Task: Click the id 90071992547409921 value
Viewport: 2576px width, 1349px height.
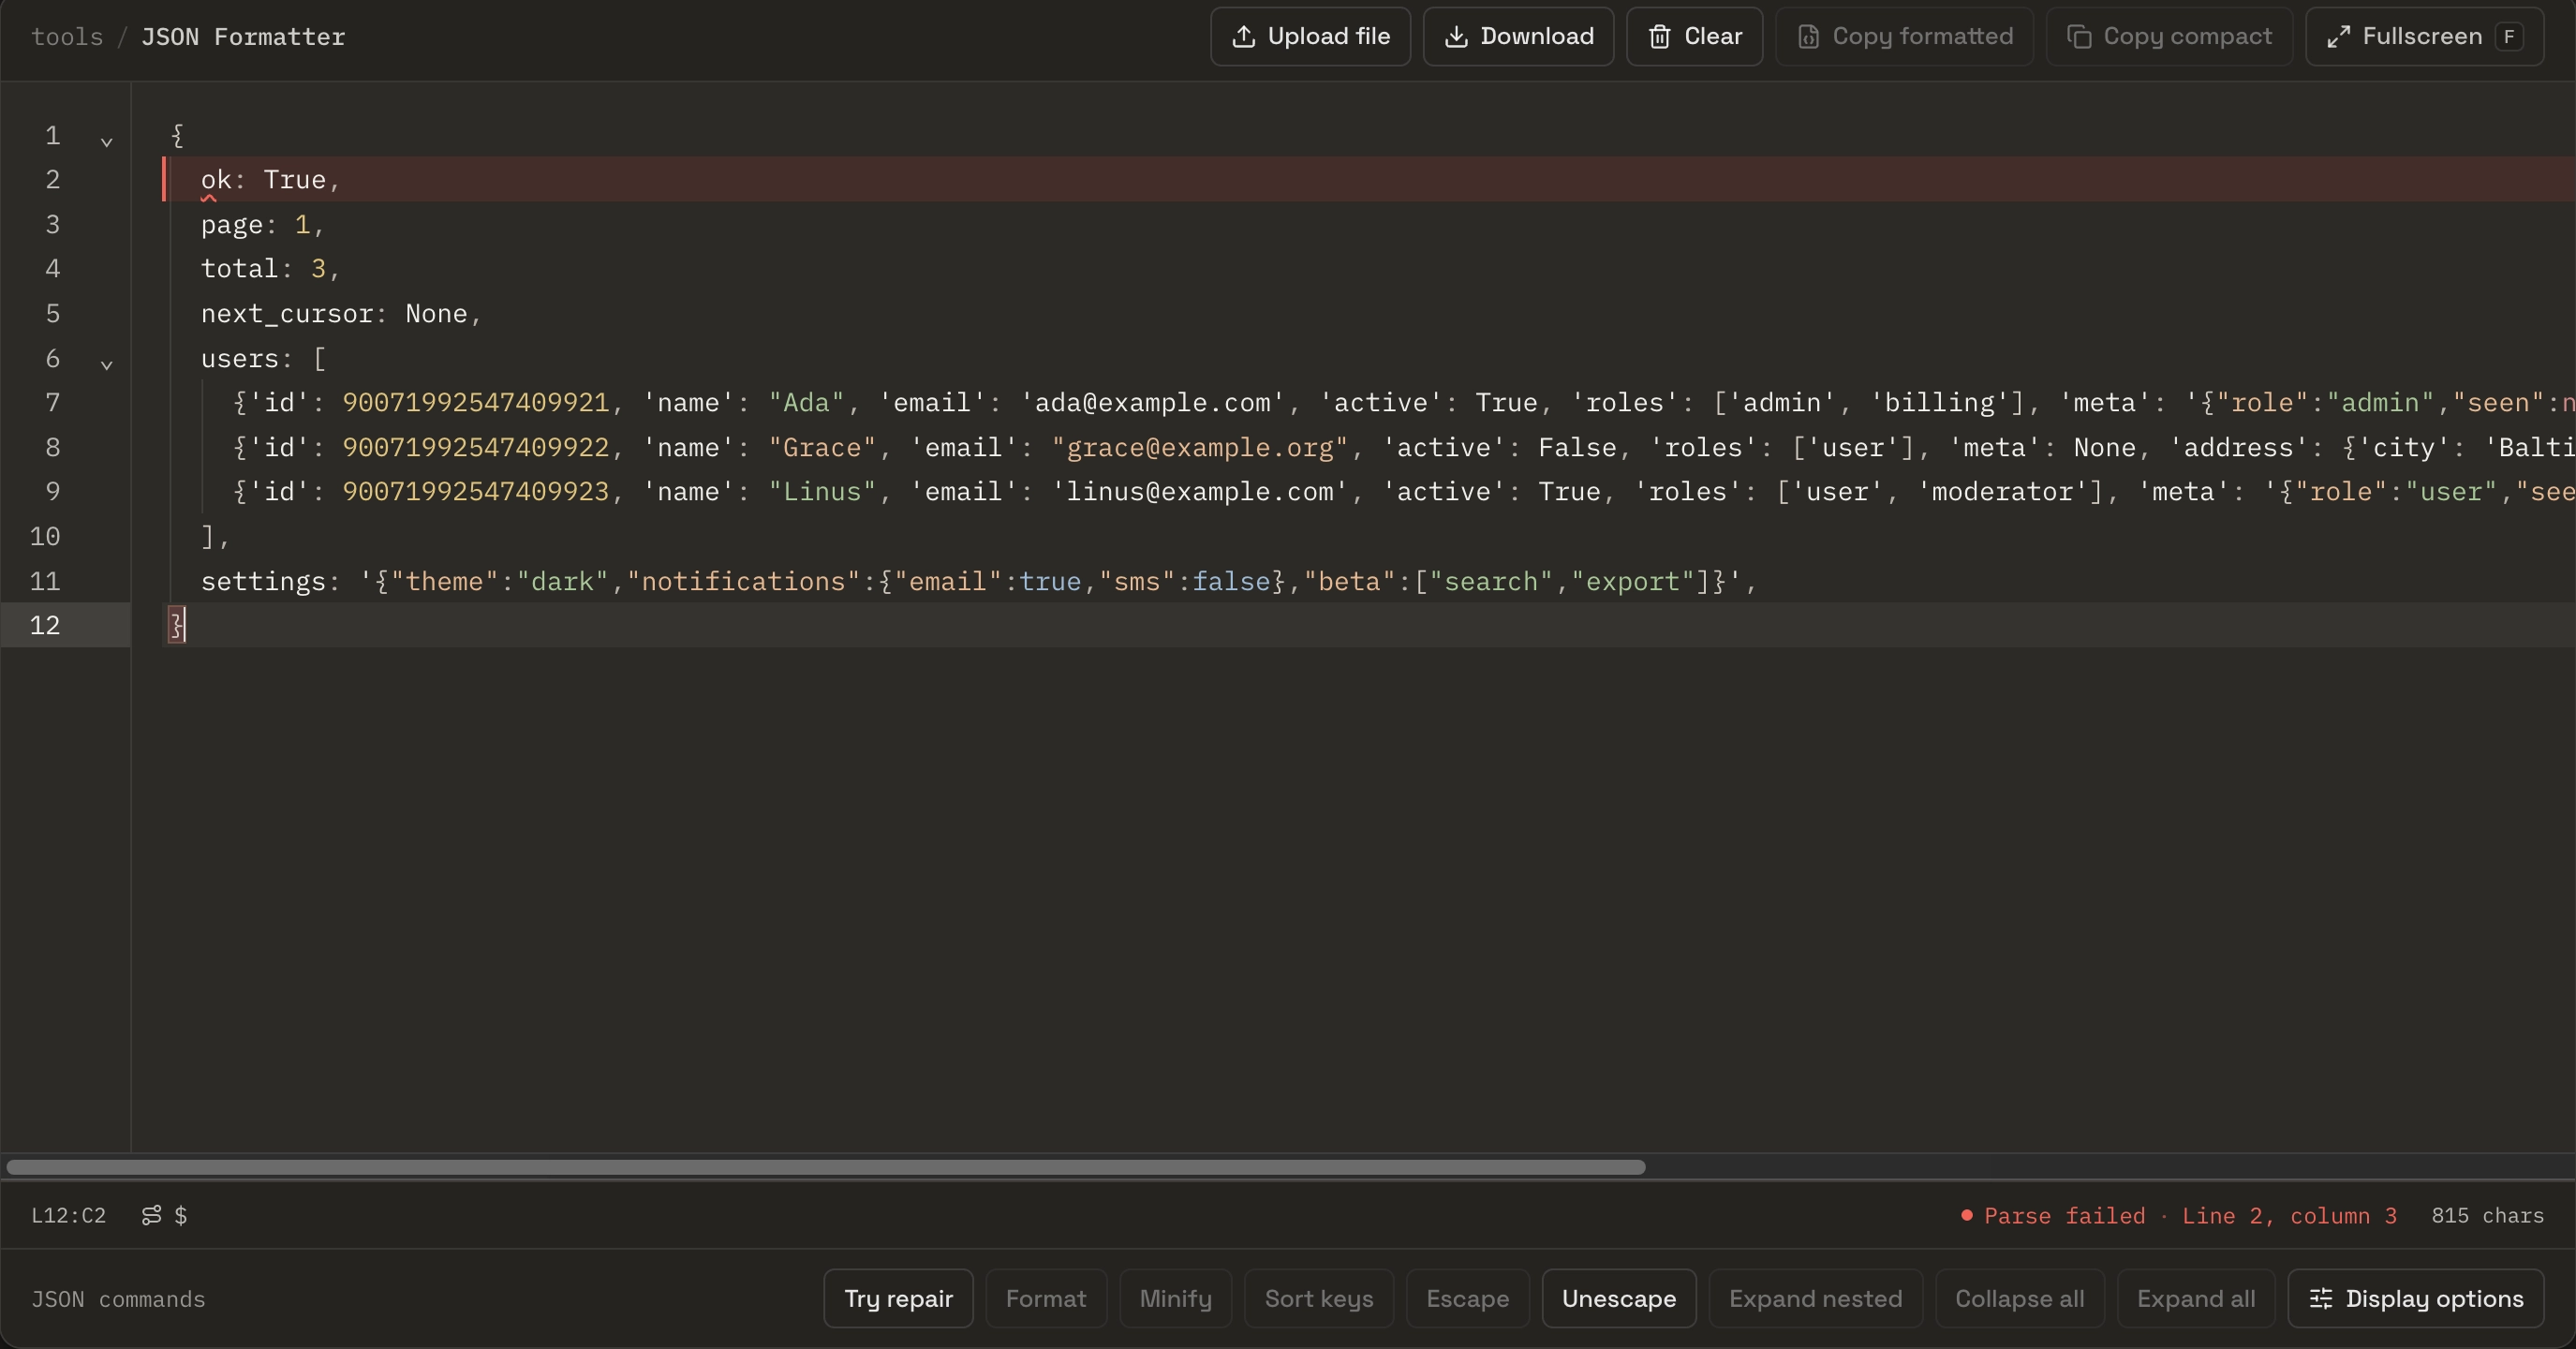Action: pos(475,403)
